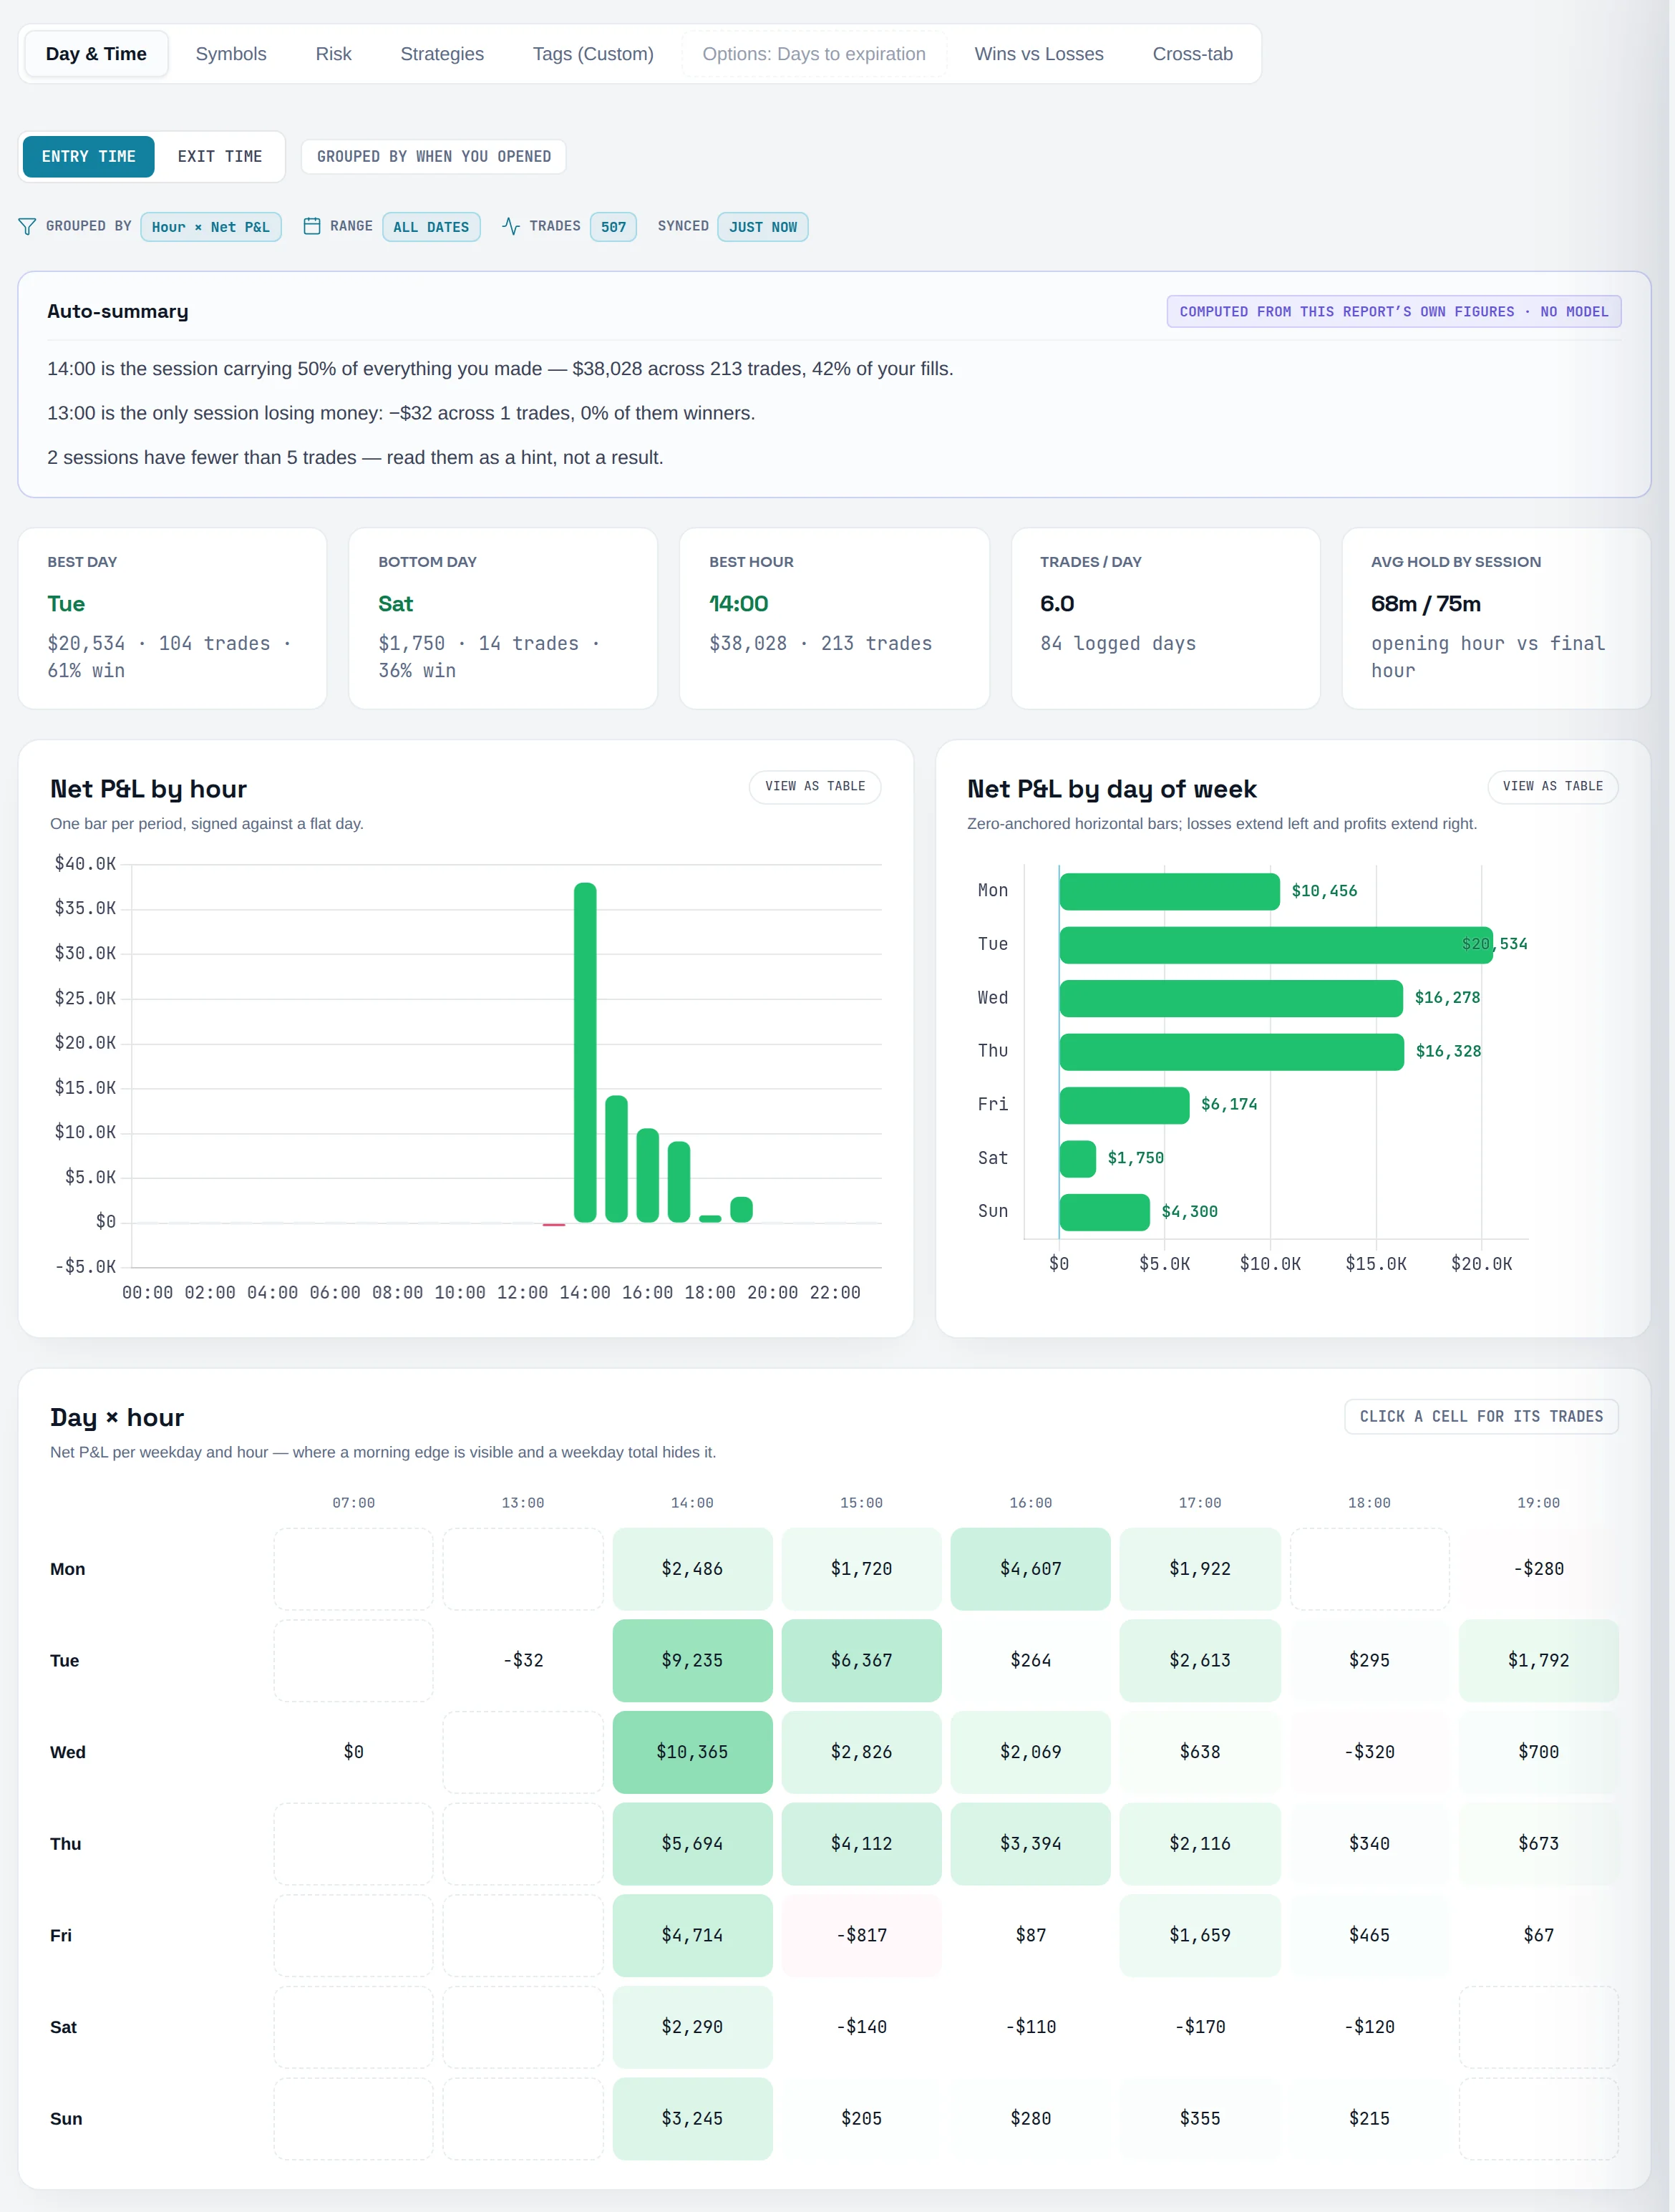
Task: Switch to Exit Time mode
Action: pos(220,157)
